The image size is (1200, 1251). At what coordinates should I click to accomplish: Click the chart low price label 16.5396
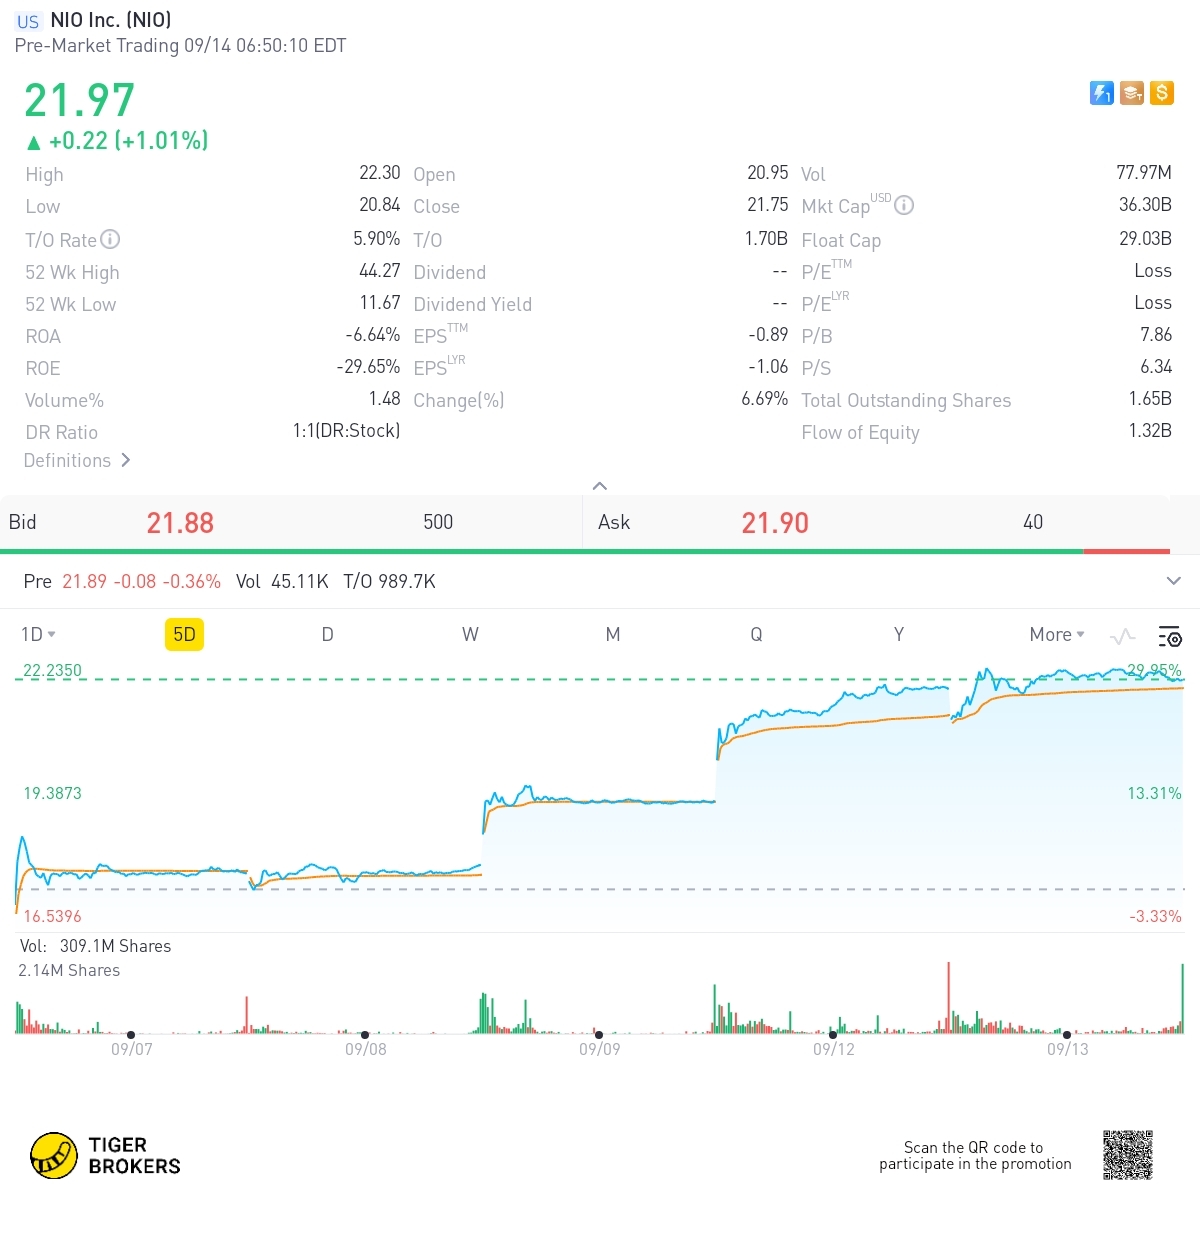[52, 916]
